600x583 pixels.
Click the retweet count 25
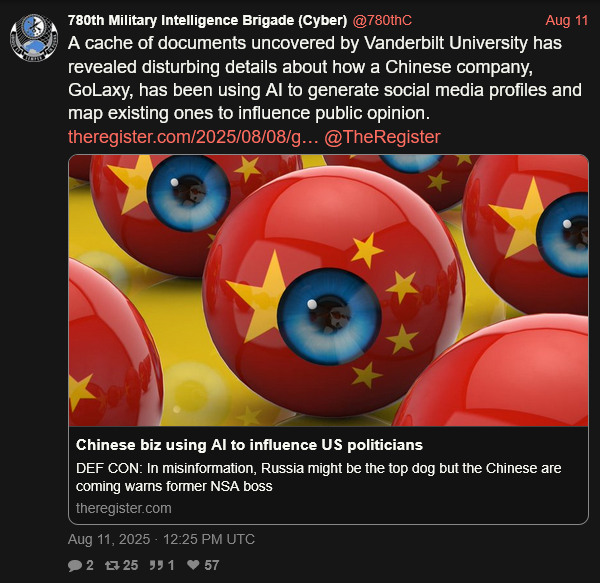[130, 565]
